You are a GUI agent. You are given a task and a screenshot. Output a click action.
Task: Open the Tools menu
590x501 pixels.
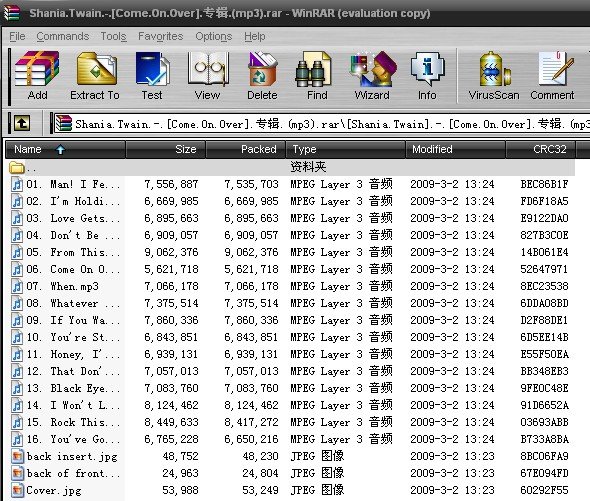point(113,36)
